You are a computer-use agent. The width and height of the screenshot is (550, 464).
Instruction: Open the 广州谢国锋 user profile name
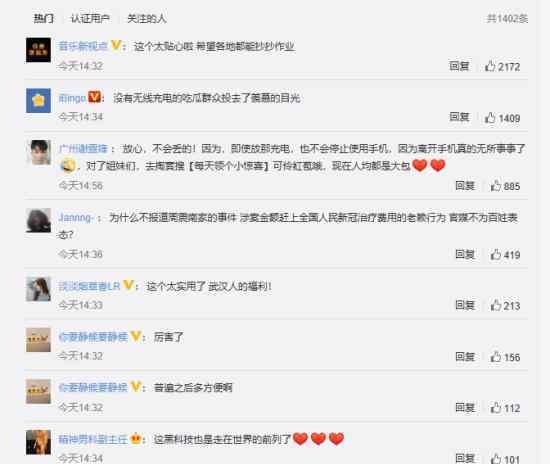click(x=83, y=148)
